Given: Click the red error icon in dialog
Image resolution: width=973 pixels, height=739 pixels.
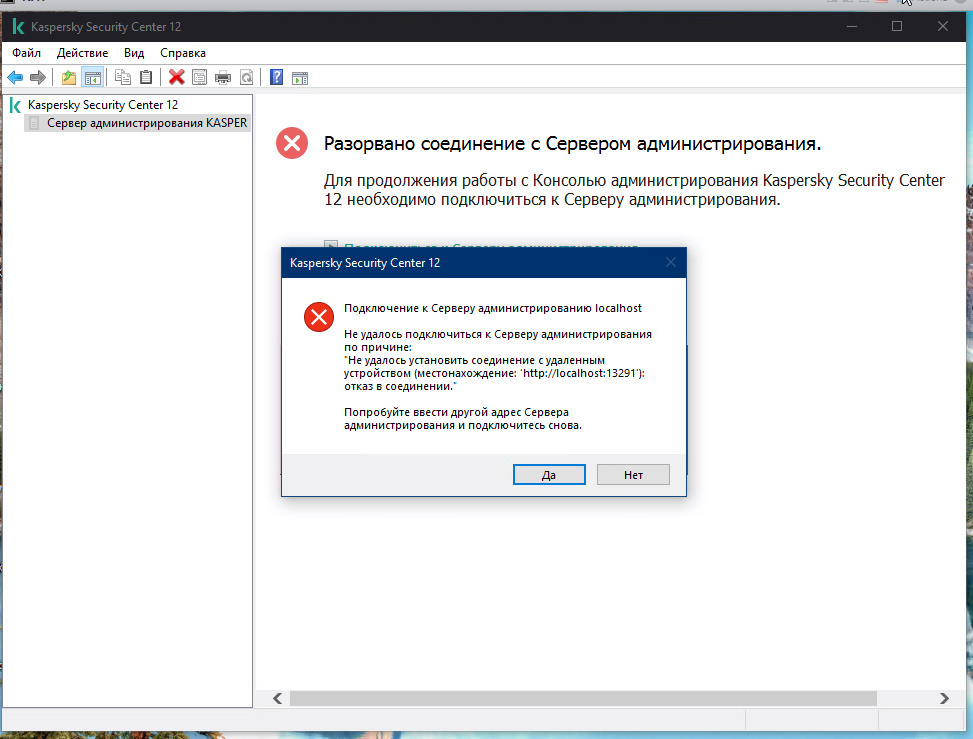Looking at the screenshot, I should coord(319,317).
